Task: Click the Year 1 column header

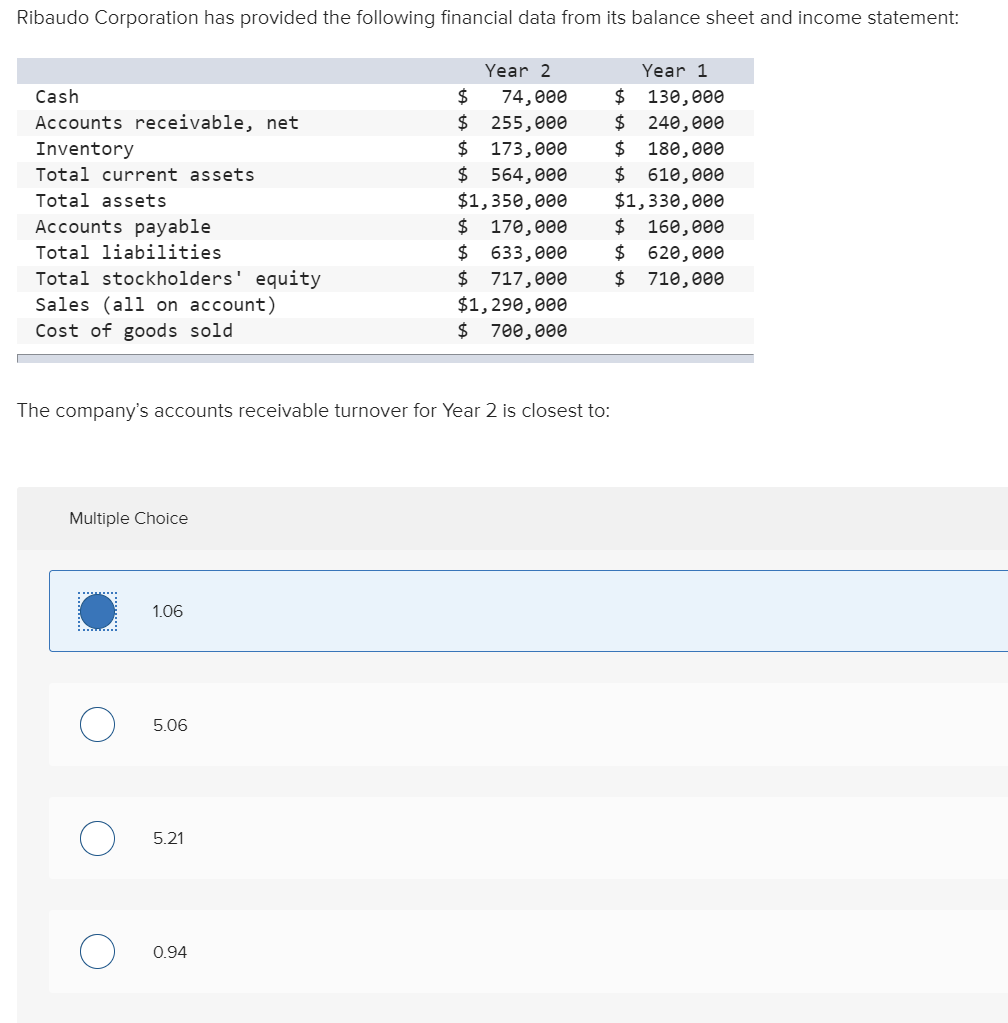Action: pyautogui.click(x=674, y=70)
